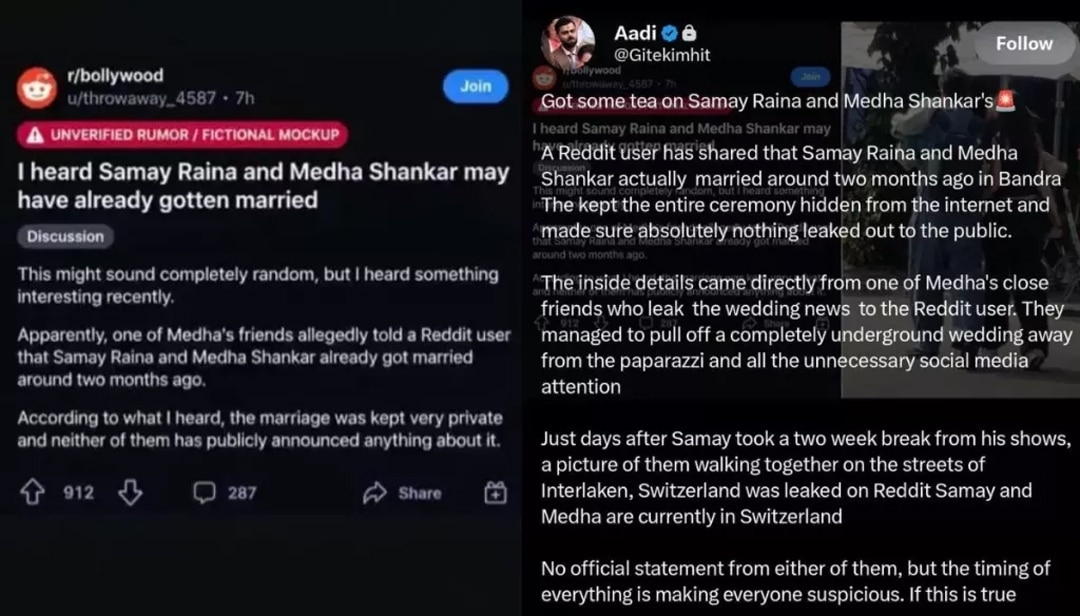1080x616 pixels.
Task: Click the award gift icon
Action: pyautogui.click(x=495, y=492)
